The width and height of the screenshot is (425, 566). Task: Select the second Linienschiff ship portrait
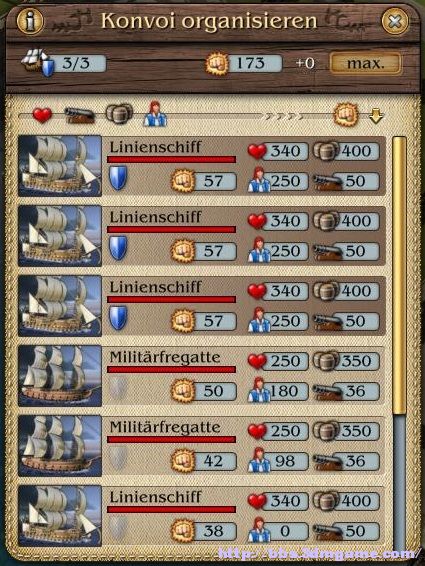tap(60, 236)
